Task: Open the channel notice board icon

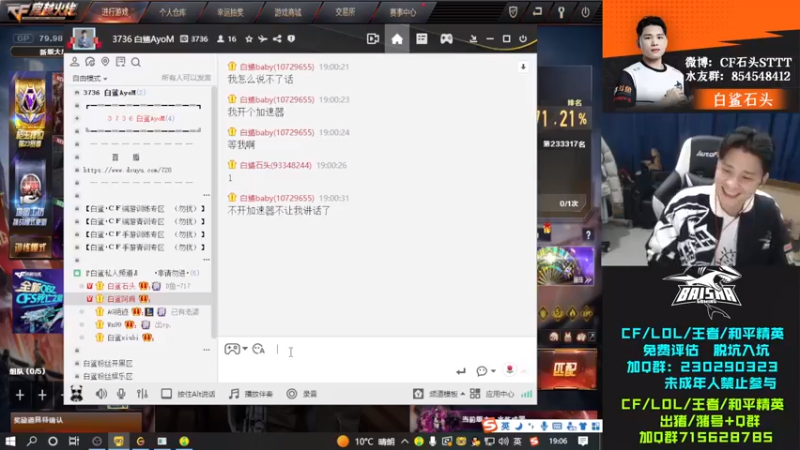Action: [120, 62]
